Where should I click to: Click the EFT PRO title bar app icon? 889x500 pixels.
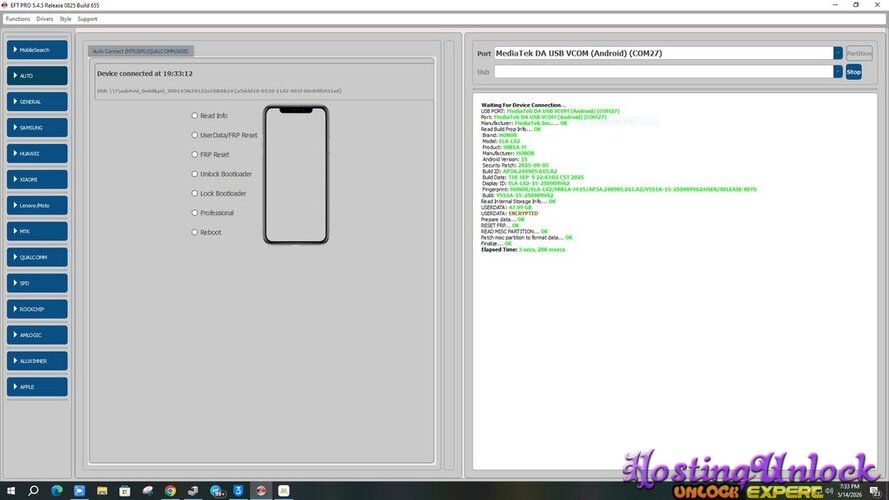[x=5, y=5]
